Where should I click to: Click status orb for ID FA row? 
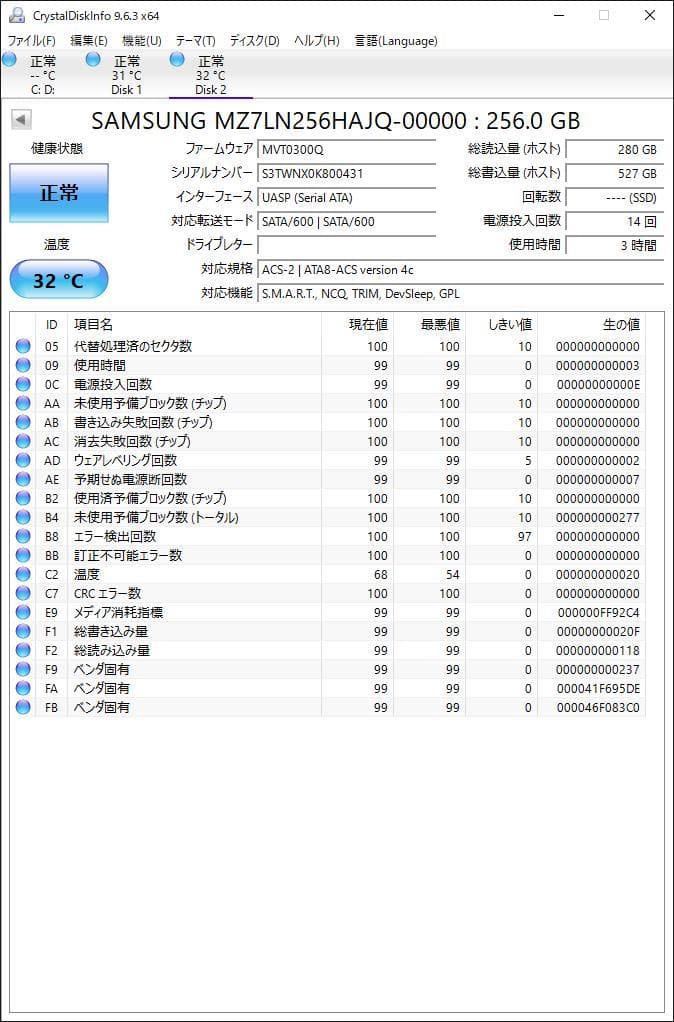coord(23,688)
